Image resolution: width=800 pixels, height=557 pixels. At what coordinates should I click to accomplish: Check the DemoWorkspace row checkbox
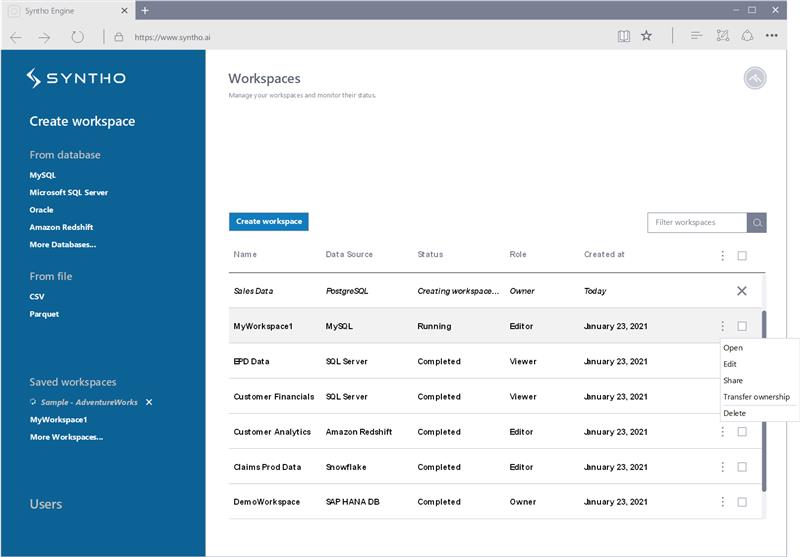742,502
